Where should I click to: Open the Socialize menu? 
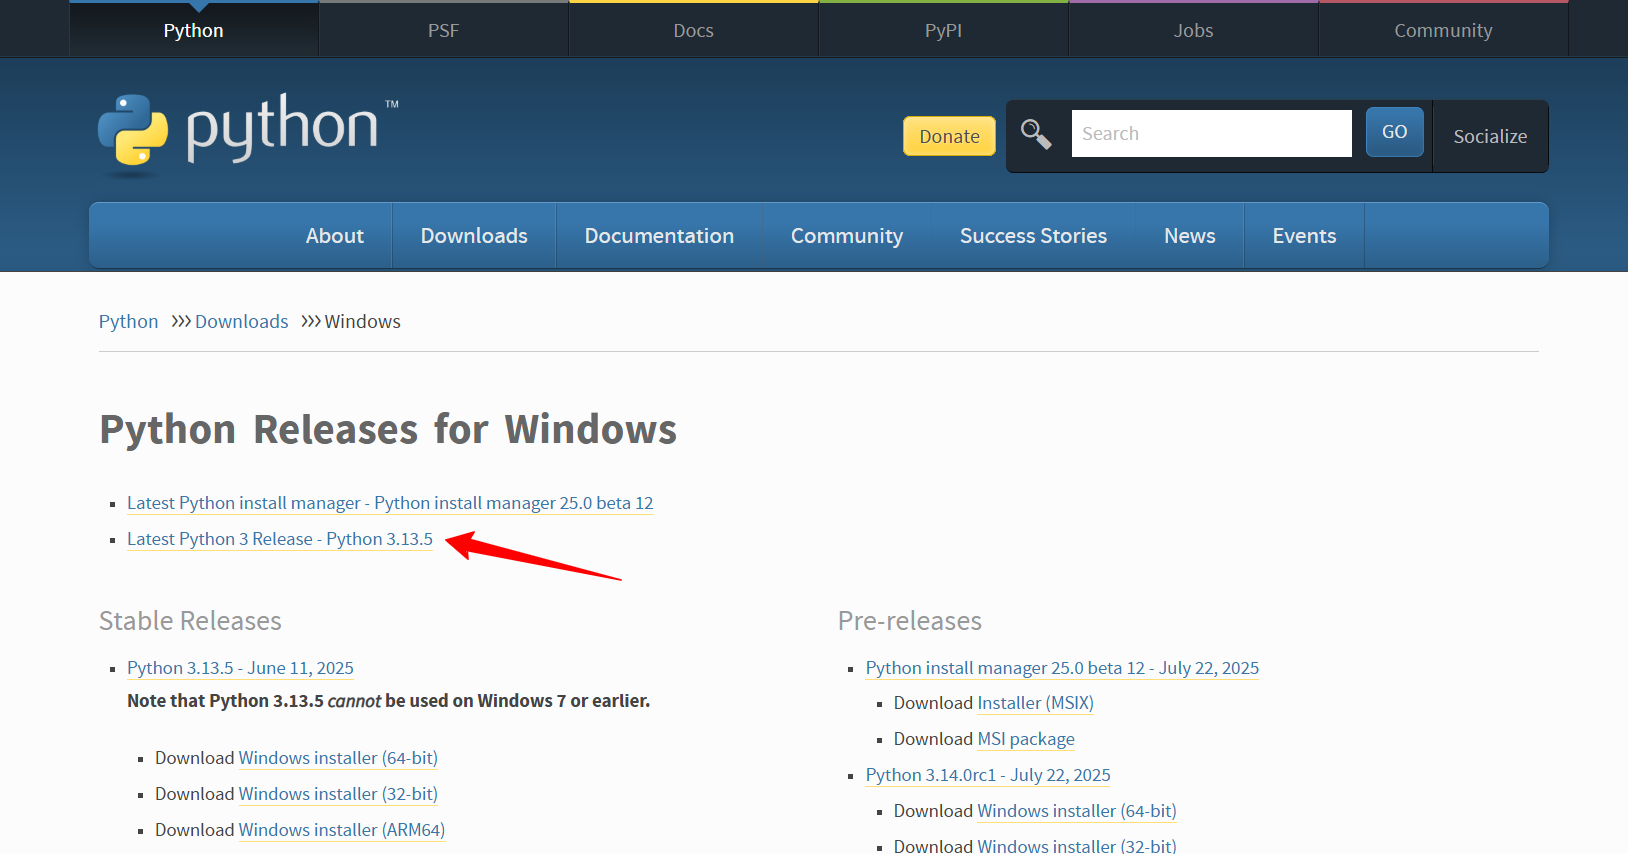click(1490, 136)
